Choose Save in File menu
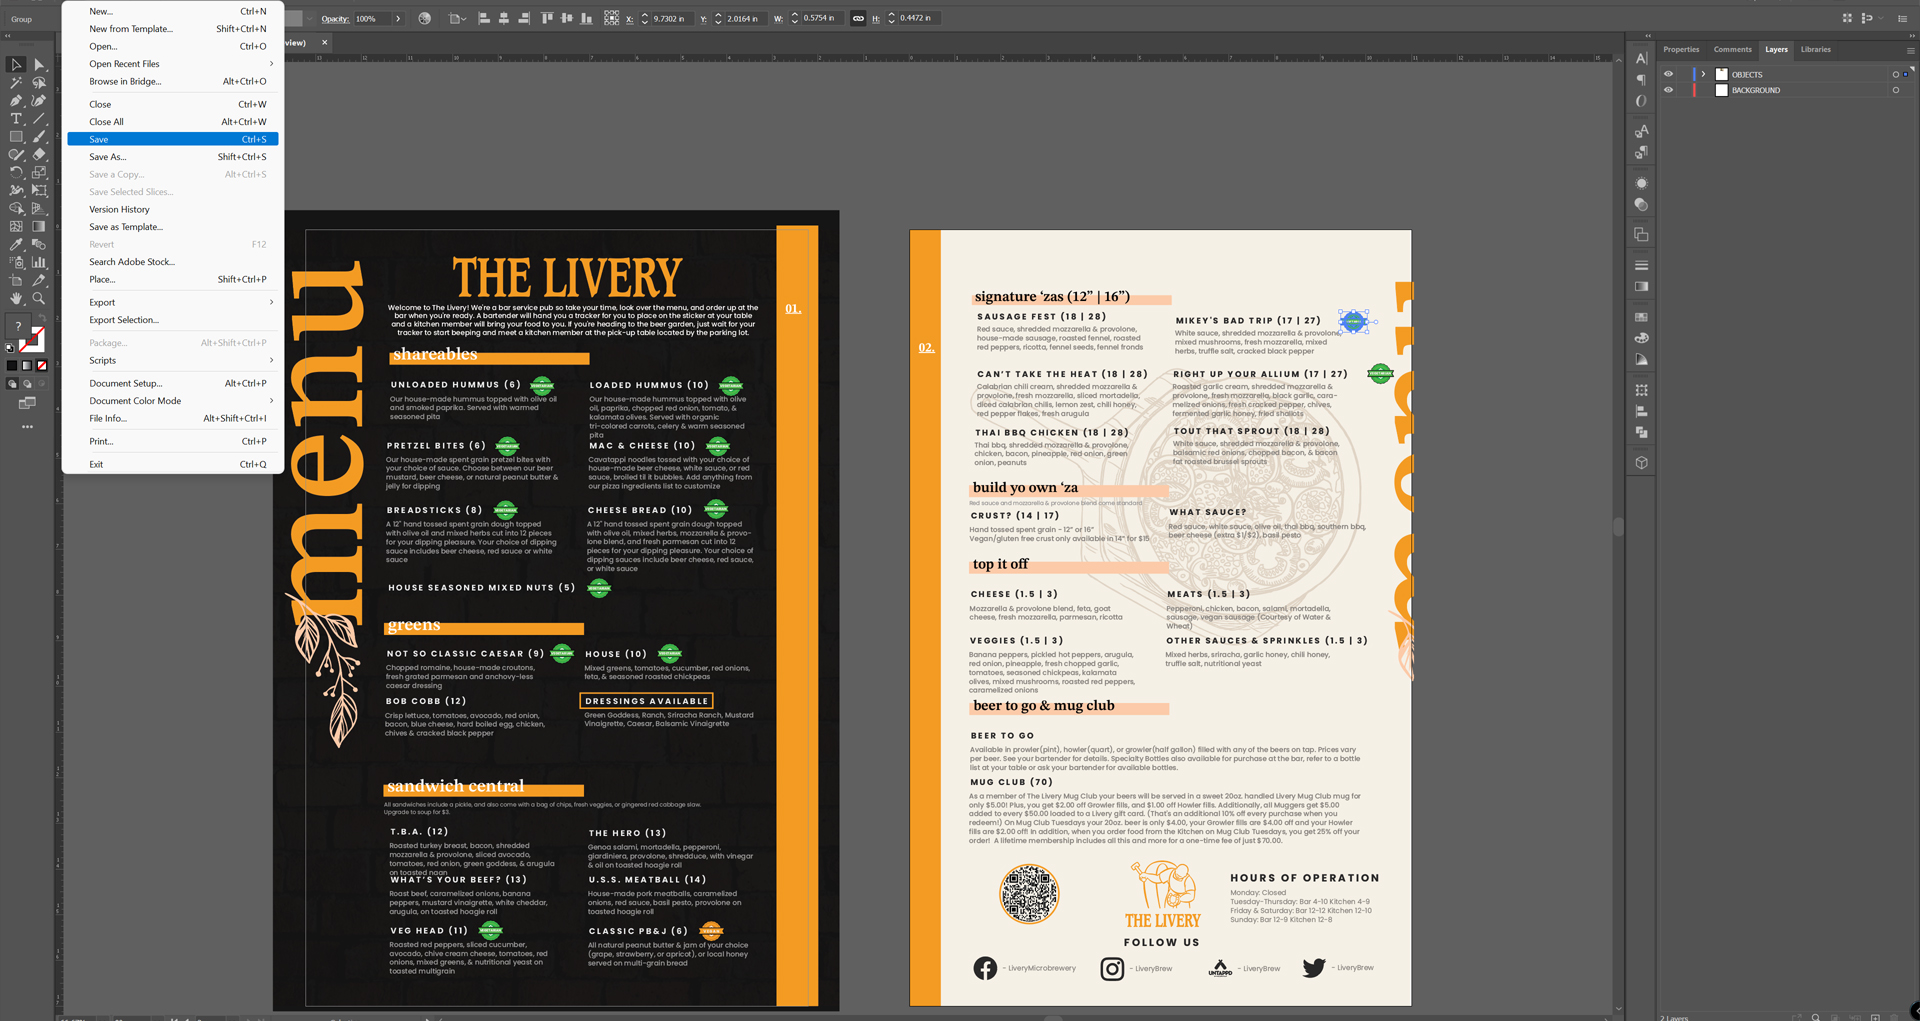1920x1021 pixels. tap(173, 139)
